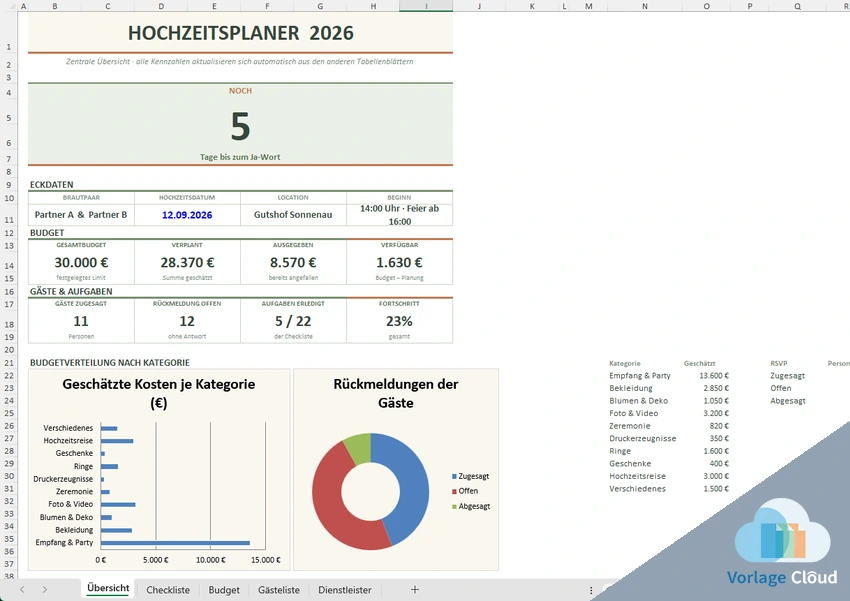Select the 23% Fortschritt value
Screen dimensions: 850x601
click(x=400, y=321)
